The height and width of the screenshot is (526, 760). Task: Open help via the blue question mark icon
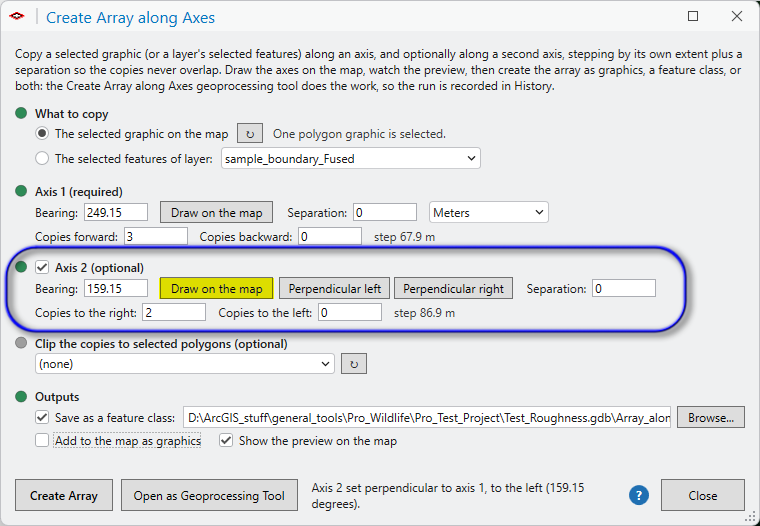pos(639,495)
